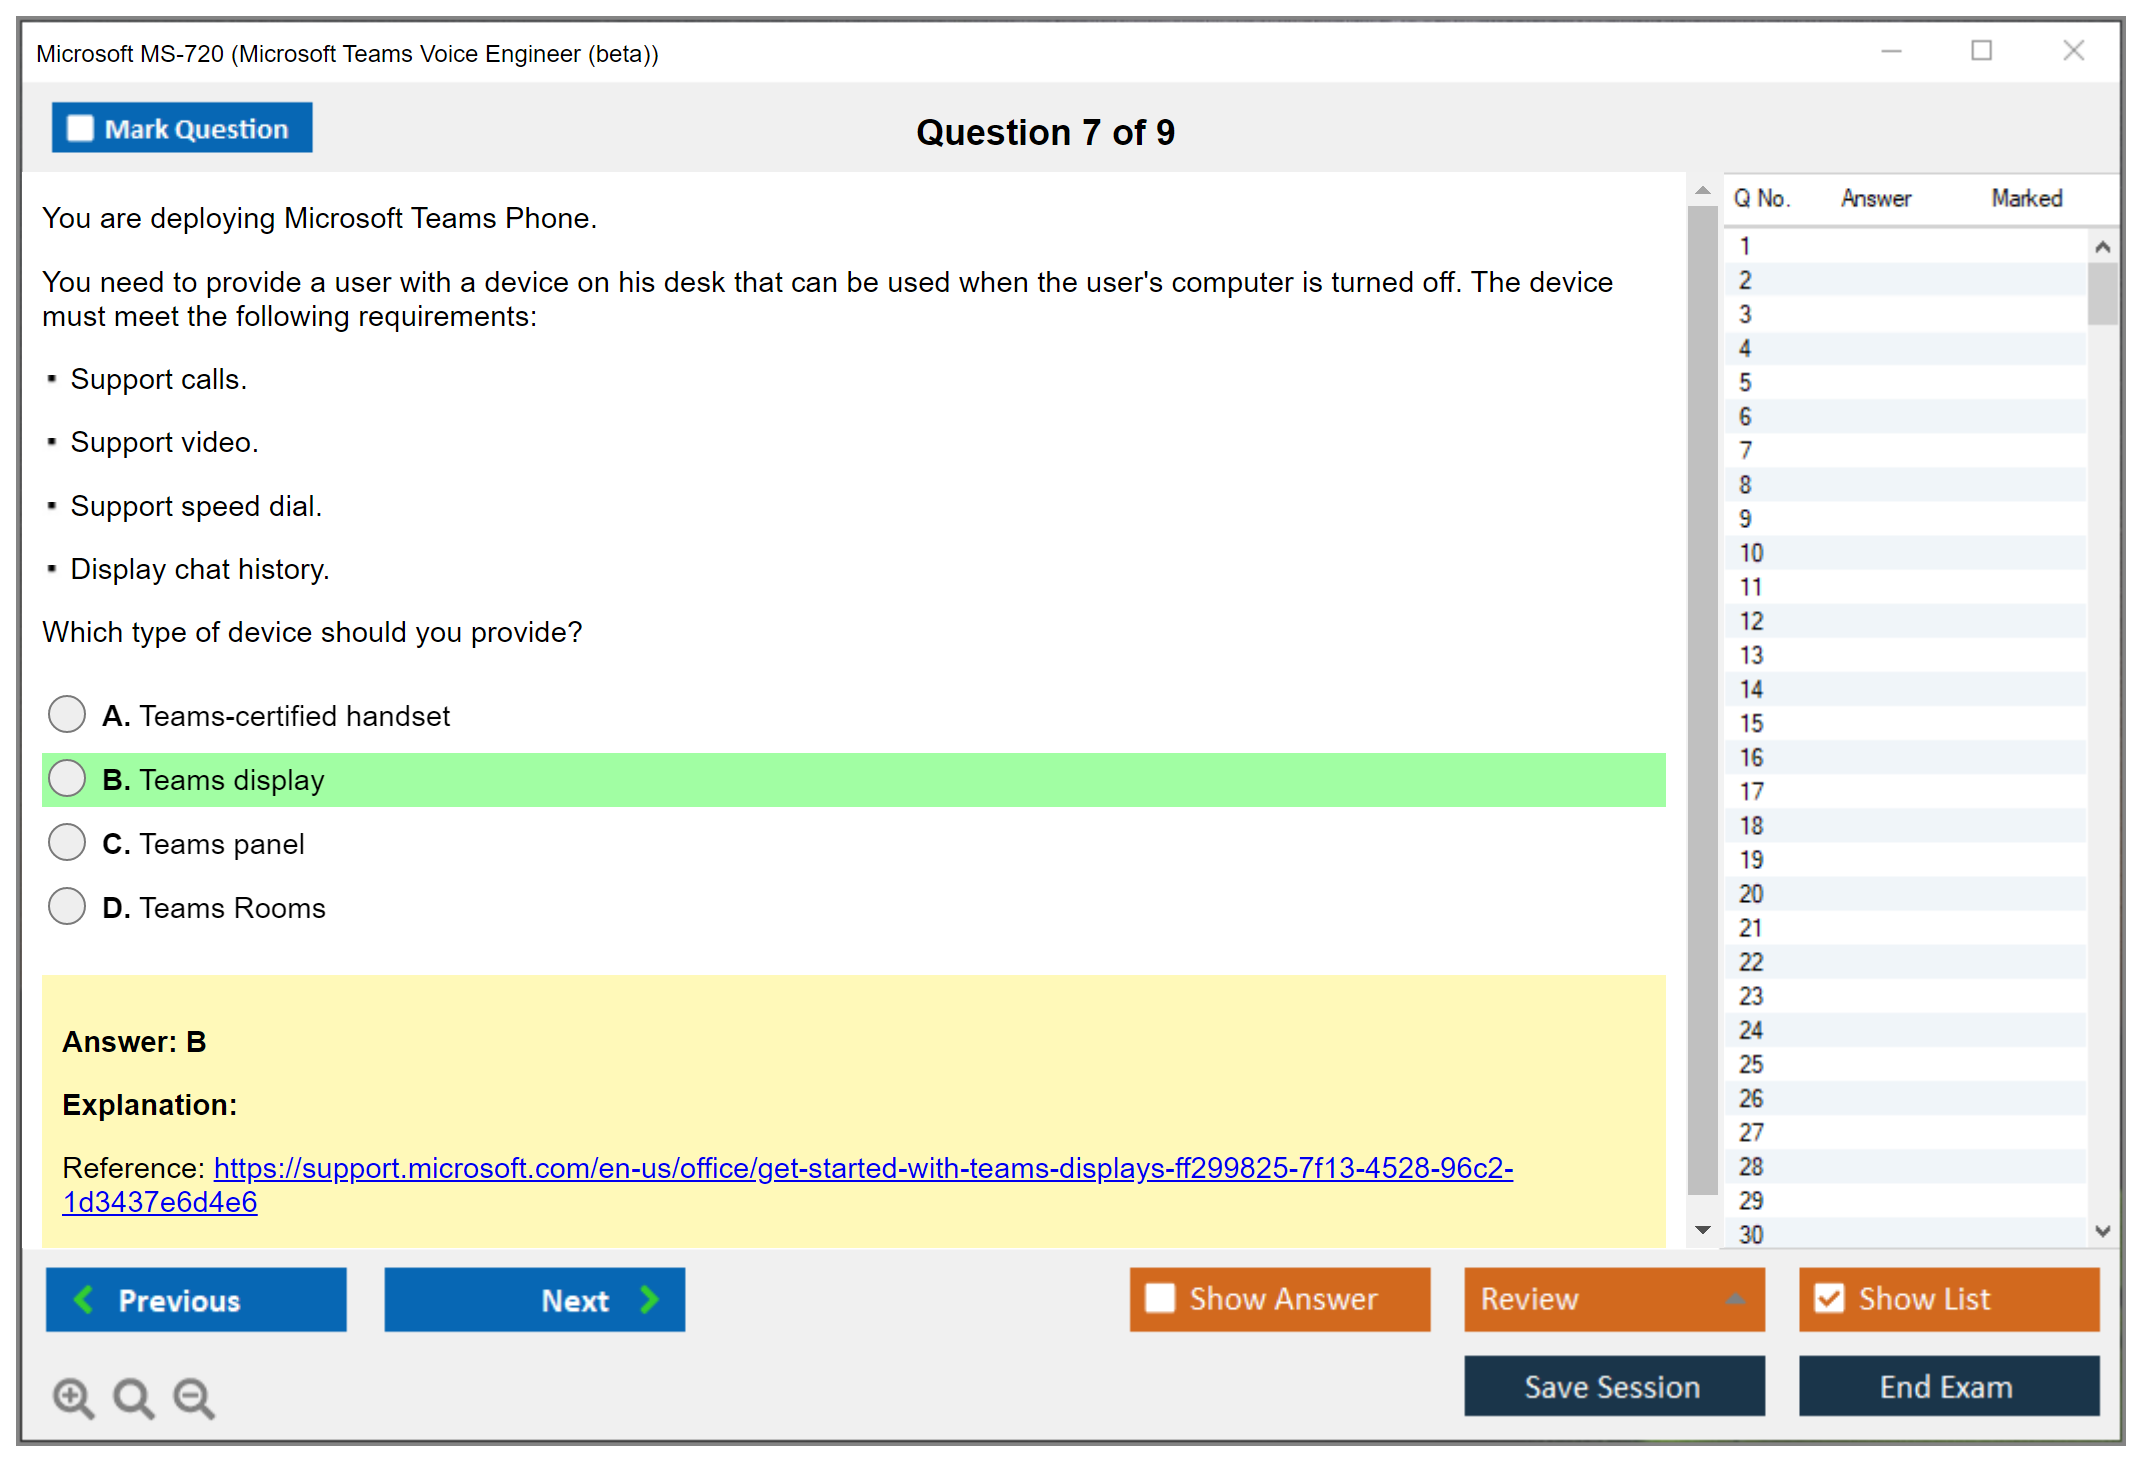Select option A Teams-certified handset
2150x1470 pixels.
pyautogui.click(x=67, y=715)
